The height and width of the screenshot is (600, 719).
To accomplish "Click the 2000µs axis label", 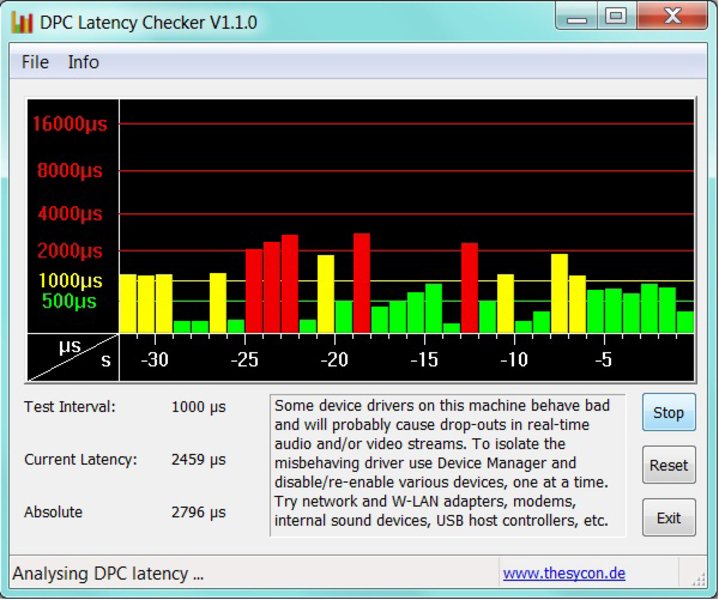I will [70, 251].
